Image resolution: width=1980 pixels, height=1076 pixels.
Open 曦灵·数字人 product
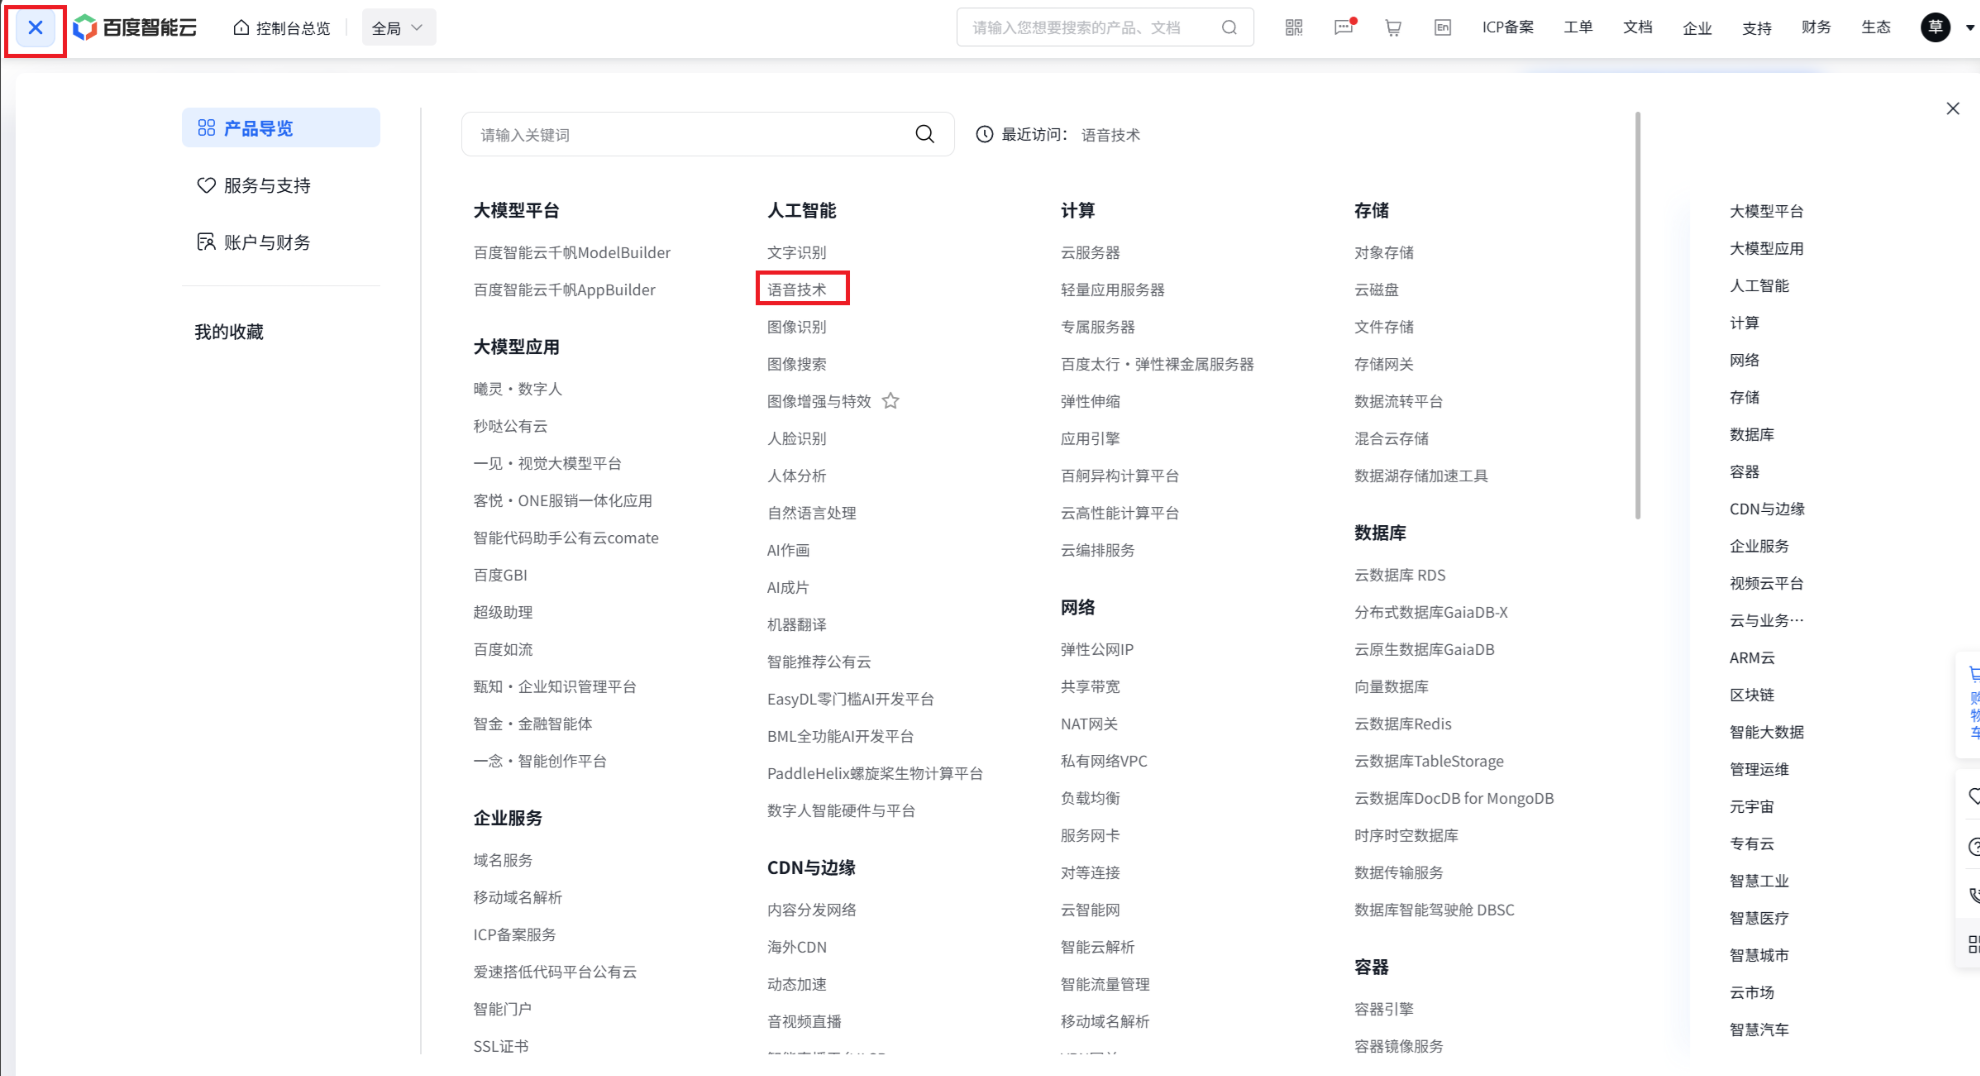click(x=518, y=389)
